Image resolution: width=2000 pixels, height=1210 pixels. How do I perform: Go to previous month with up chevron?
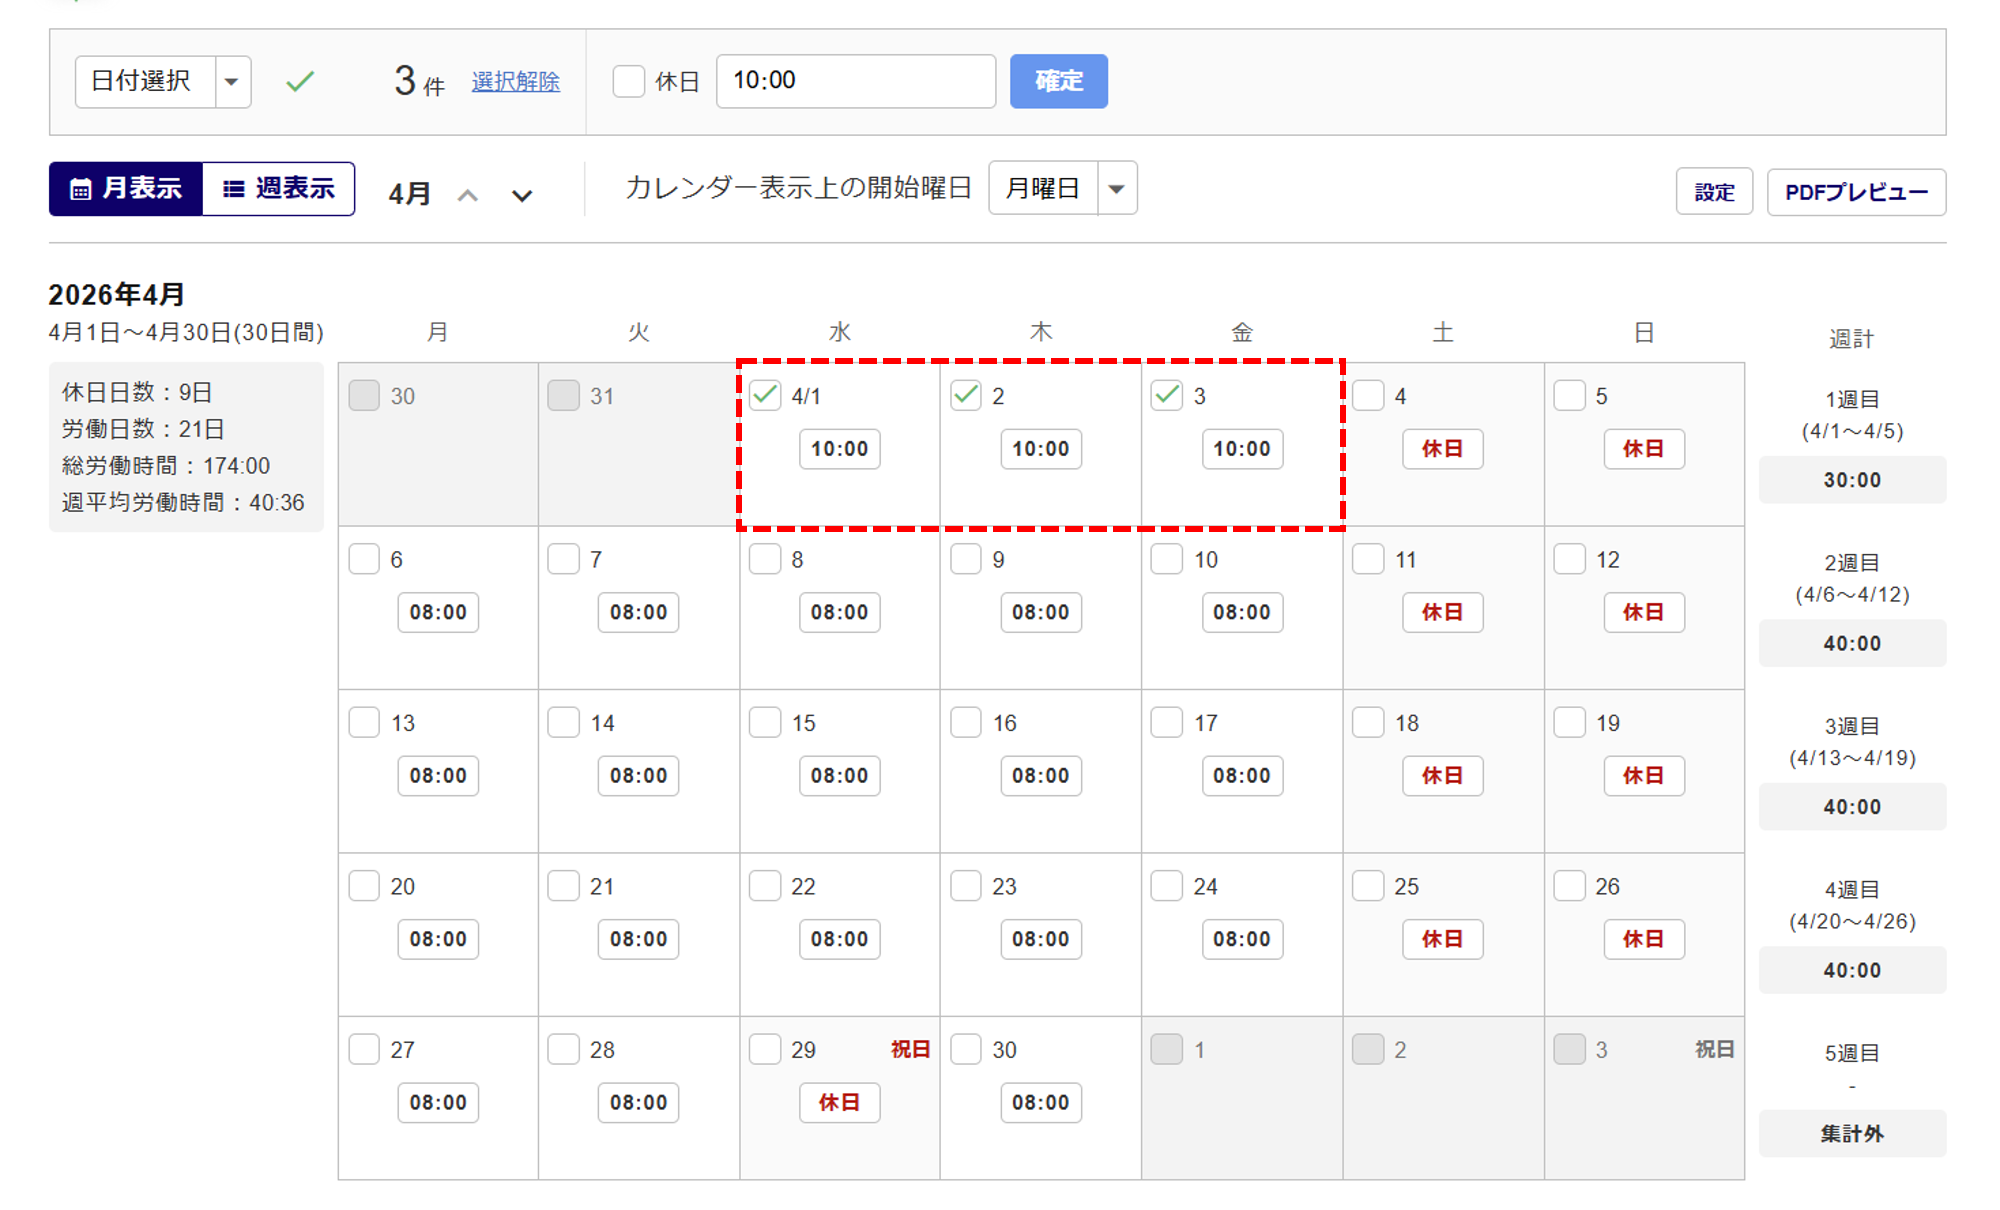tap(467, 195)
